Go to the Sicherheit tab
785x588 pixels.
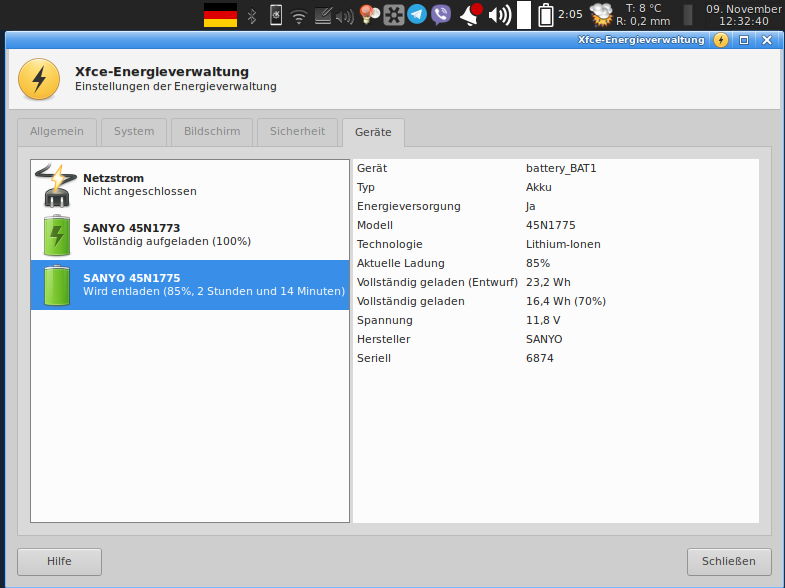[297, 131]
